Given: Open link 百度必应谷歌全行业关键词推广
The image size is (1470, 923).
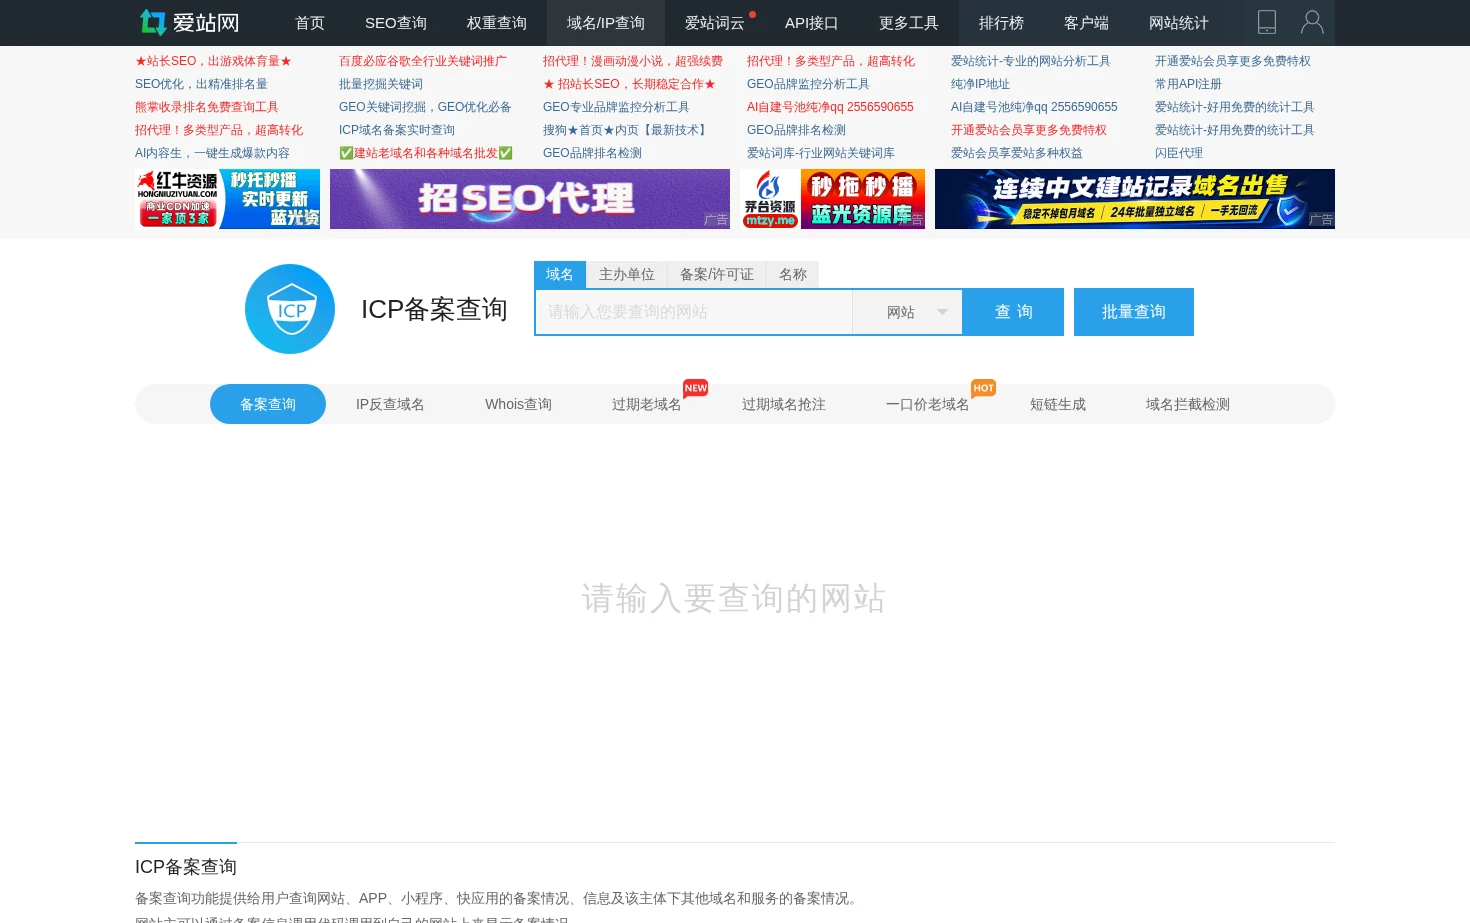Looking at the screenshot, I should pyautogui.click(x=423, y=61).
